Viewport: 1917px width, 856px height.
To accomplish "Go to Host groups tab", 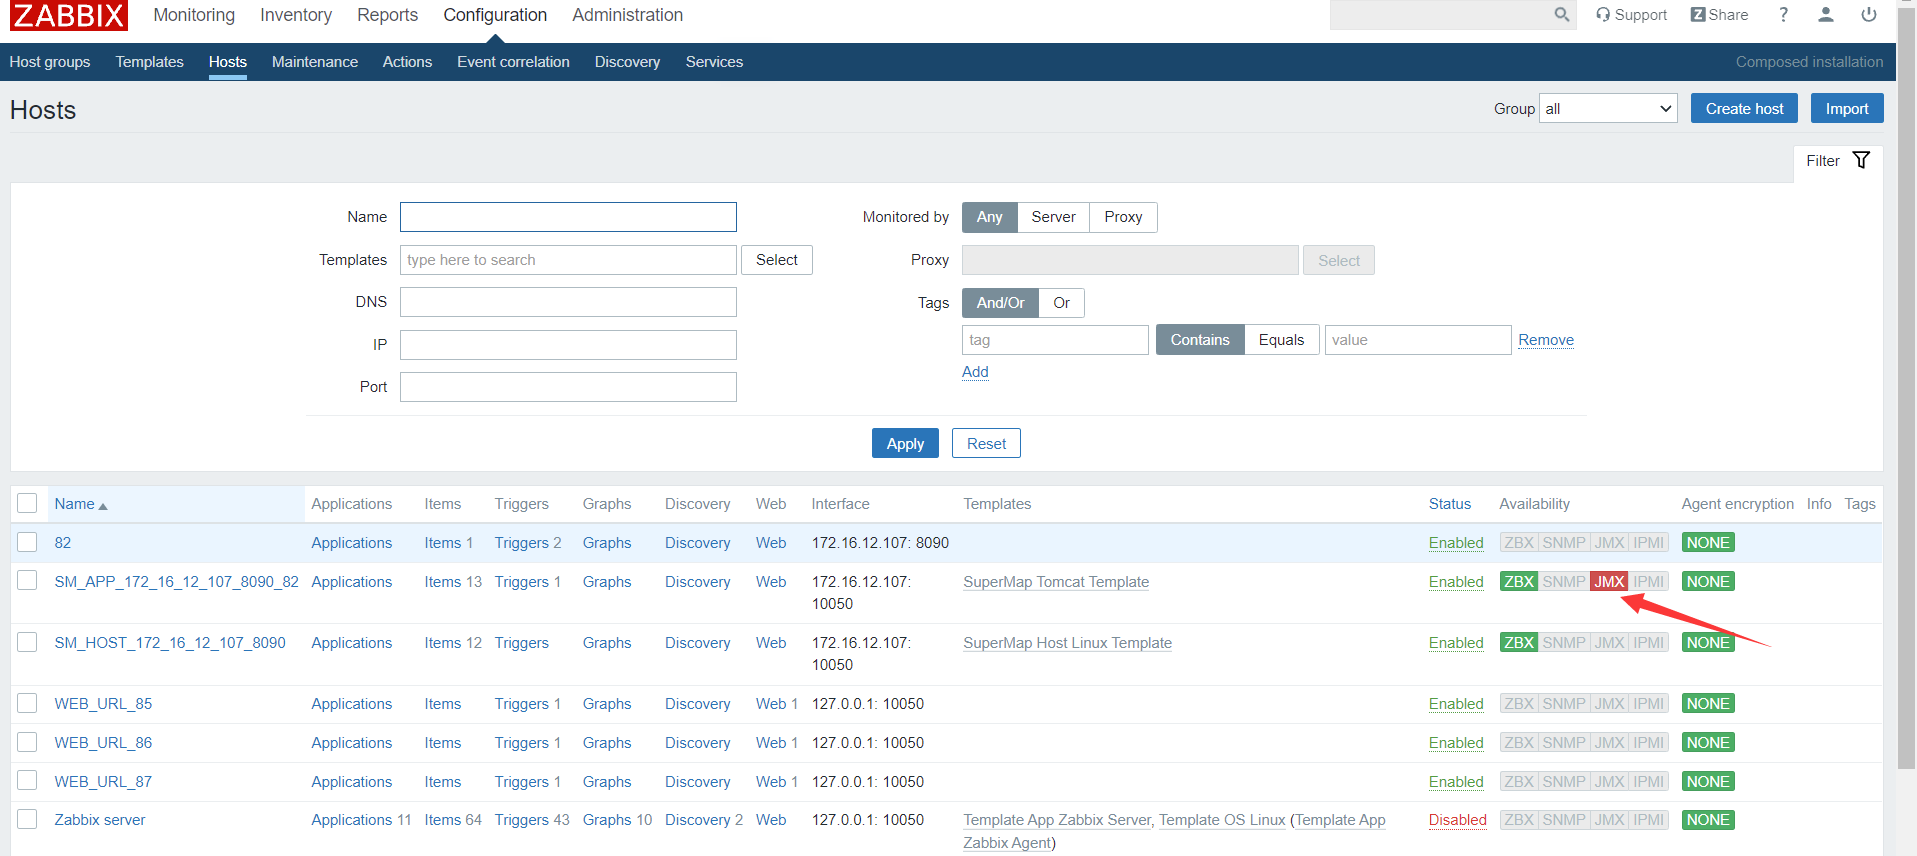I will (x=50, y=62).
